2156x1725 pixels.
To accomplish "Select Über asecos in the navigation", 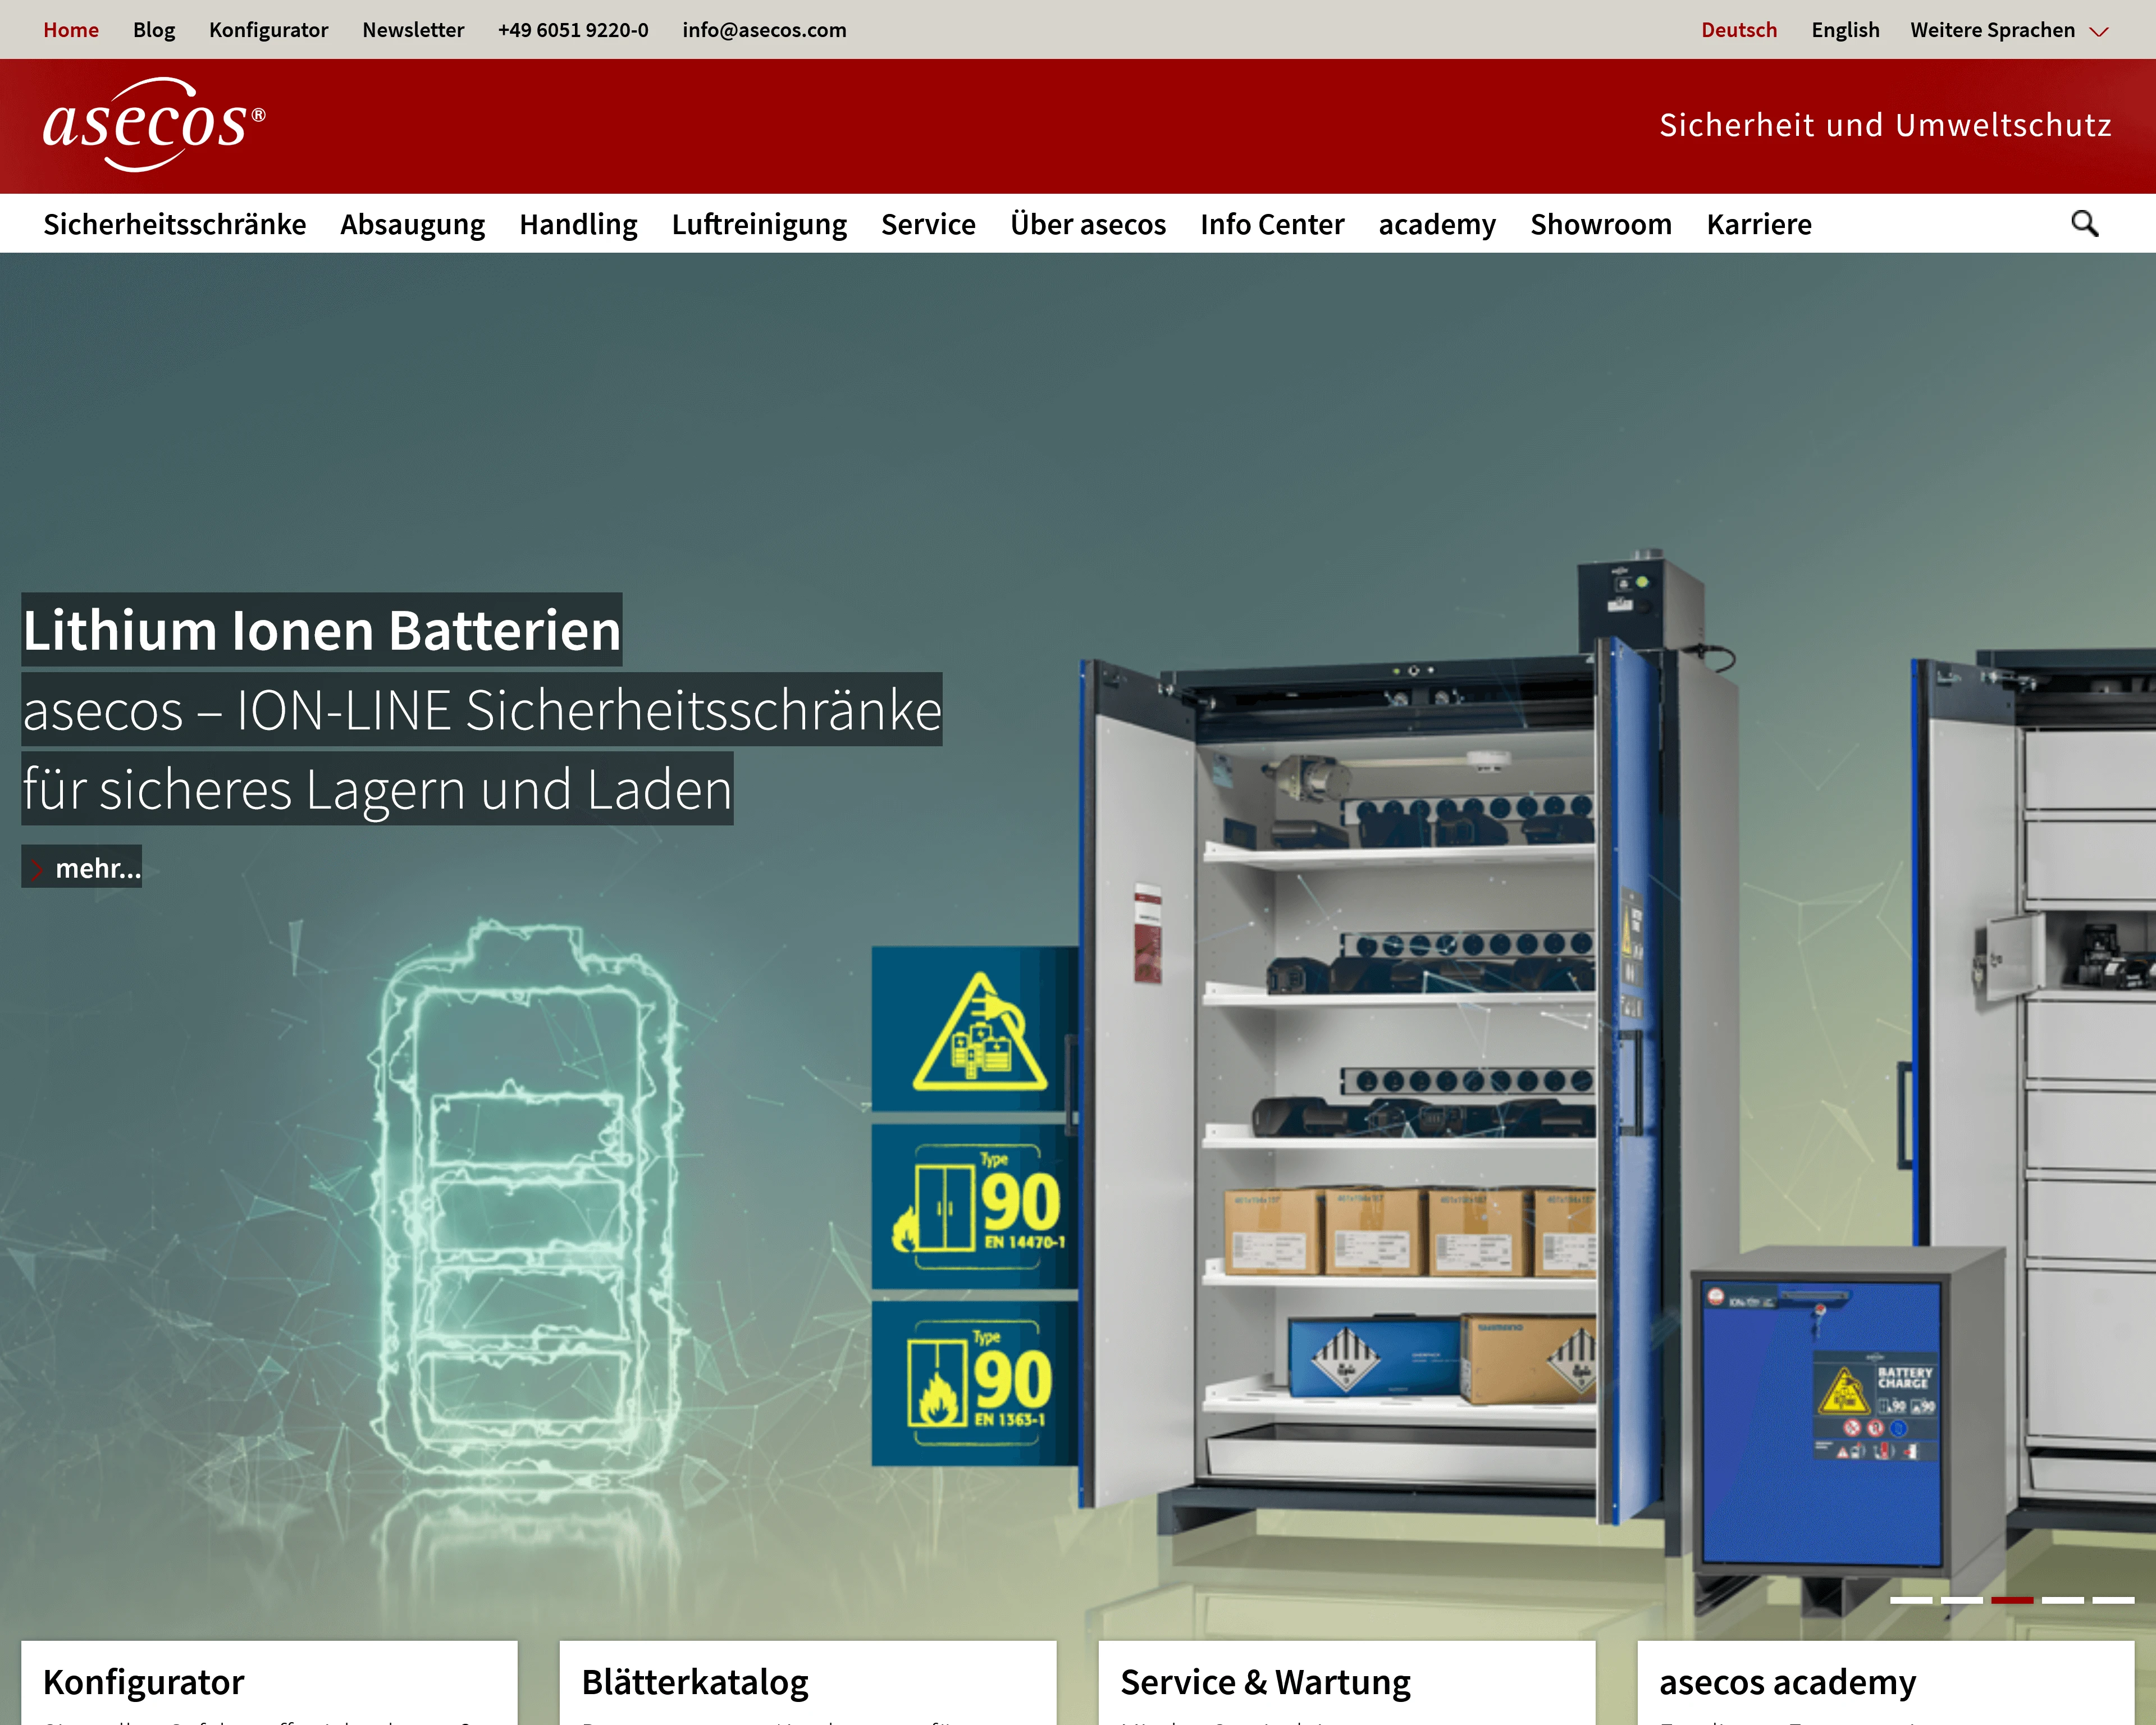I will (x=1088, y=224).
